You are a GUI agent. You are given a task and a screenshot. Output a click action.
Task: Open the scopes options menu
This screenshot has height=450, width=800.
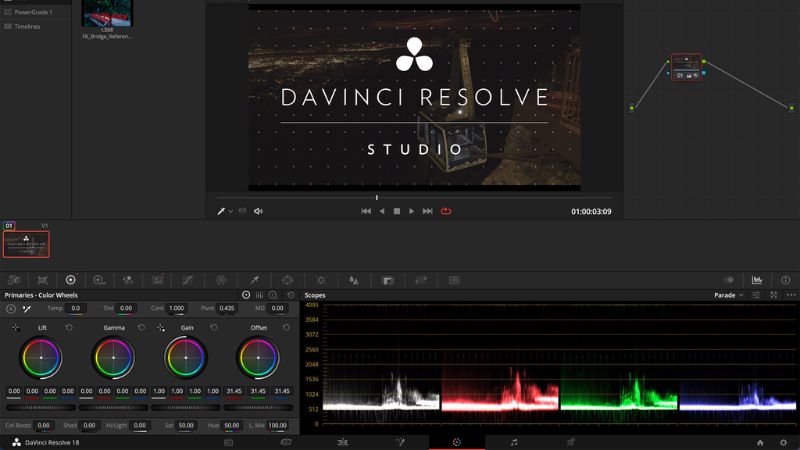point(791,295)
